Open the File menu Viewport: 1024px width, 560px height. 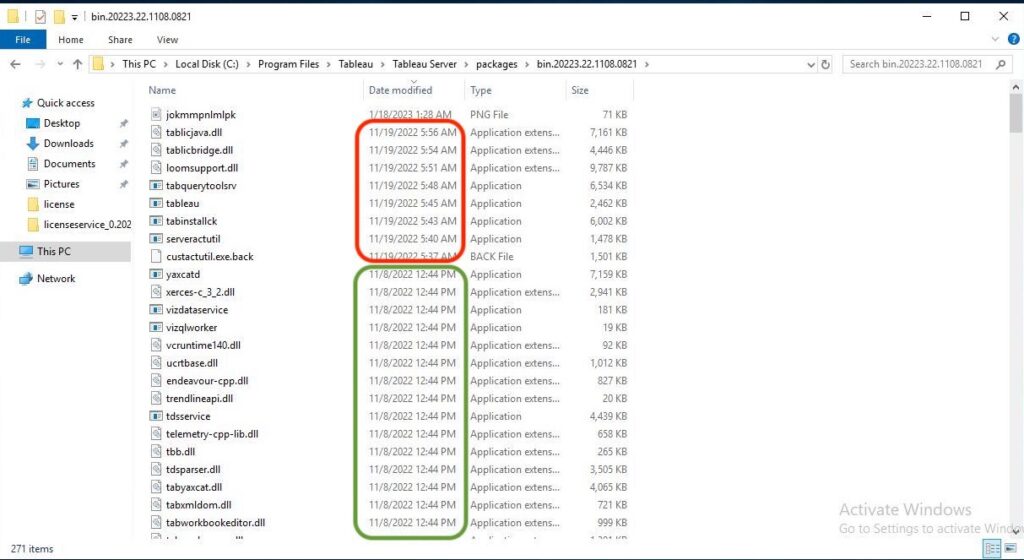point(23,40)
